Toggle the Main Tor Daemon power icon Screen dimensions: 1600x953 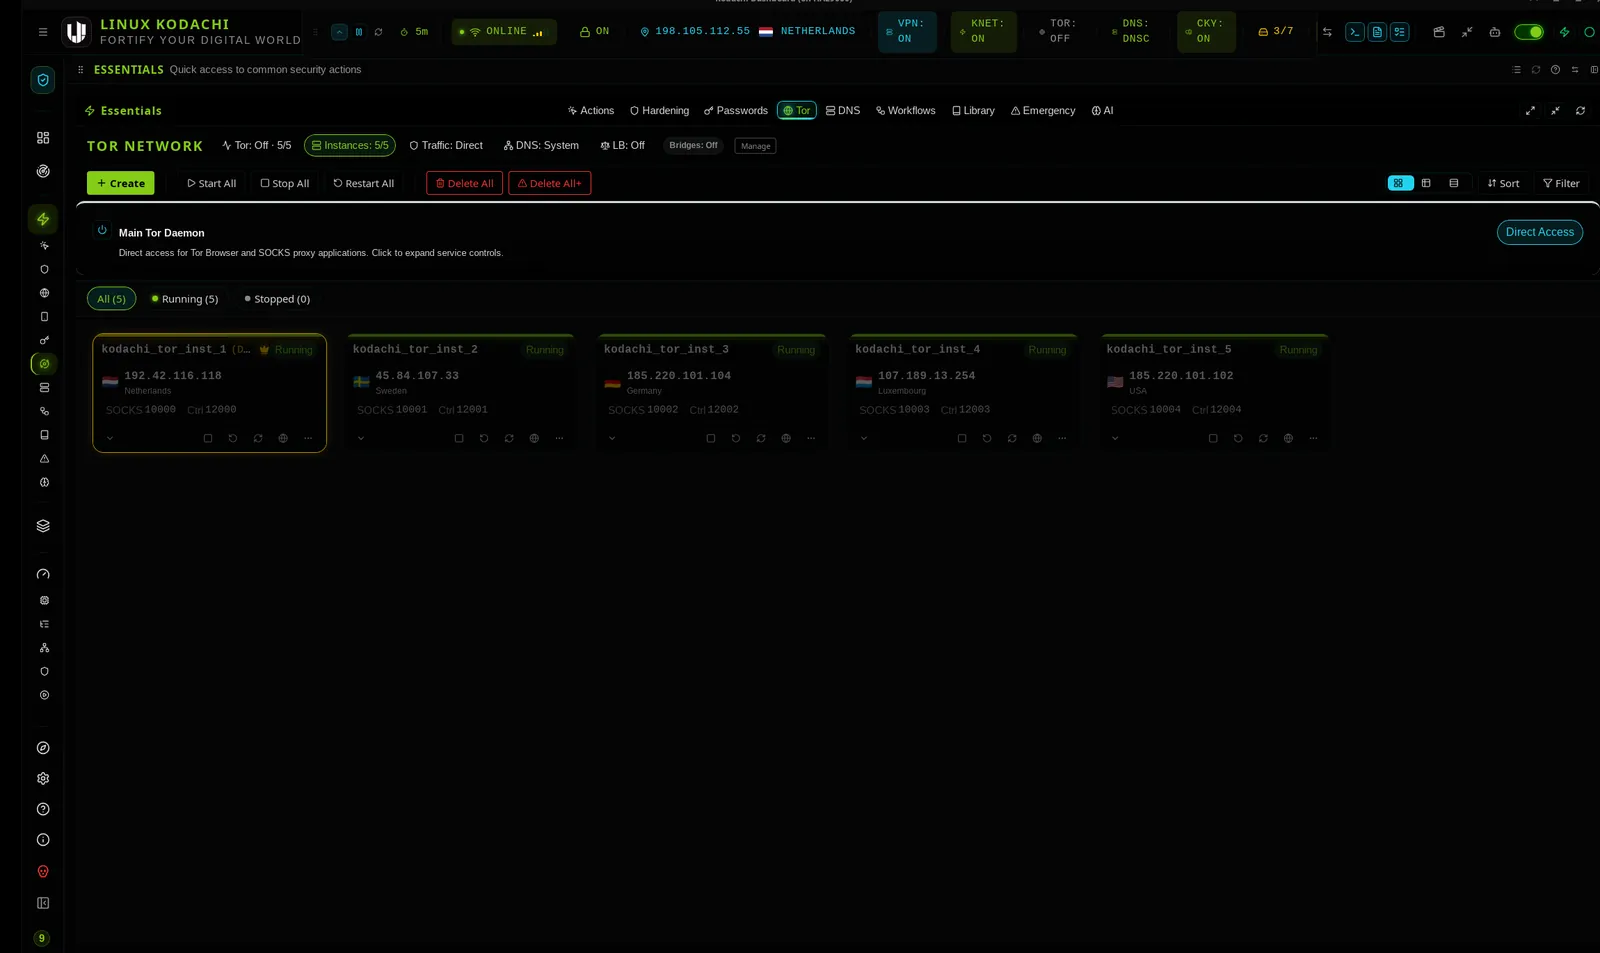pyautogui.click(x=102, y=230)
